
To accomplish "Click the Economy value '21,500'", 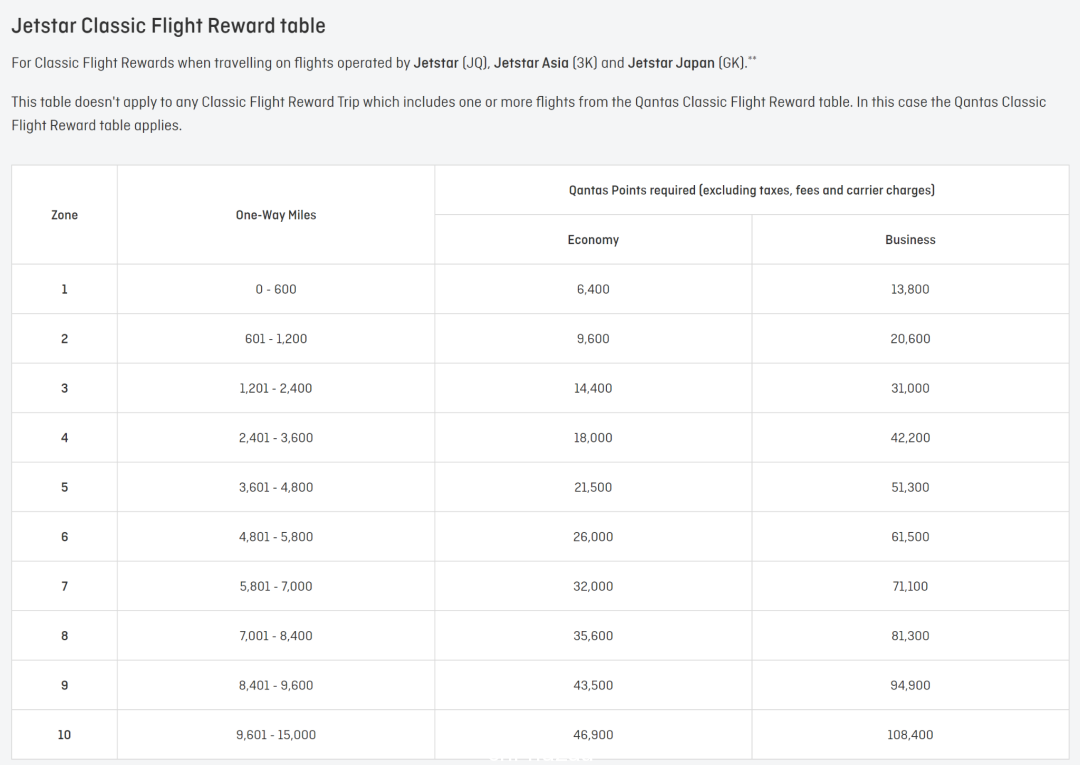I will coord(593,488).
